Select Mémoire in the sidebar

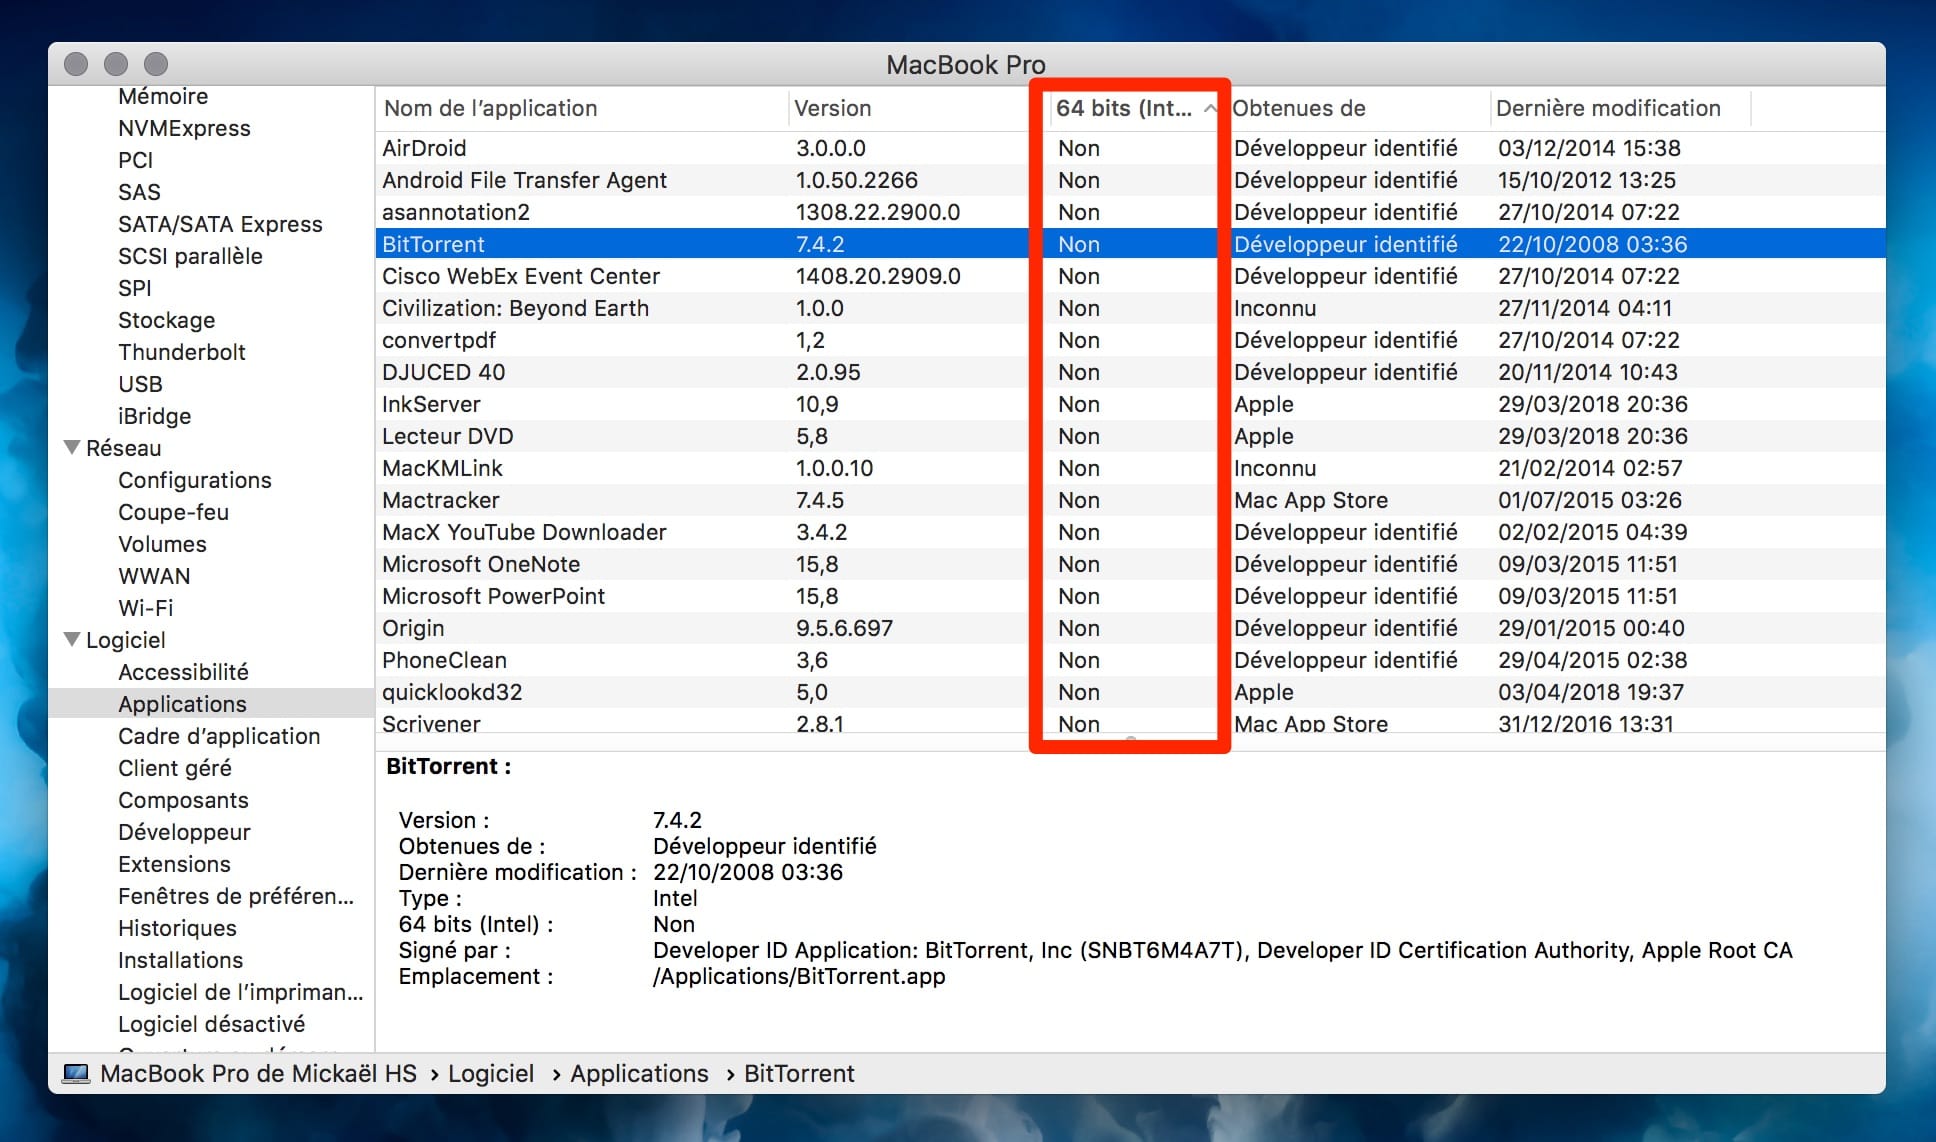[x=163, y=96]
